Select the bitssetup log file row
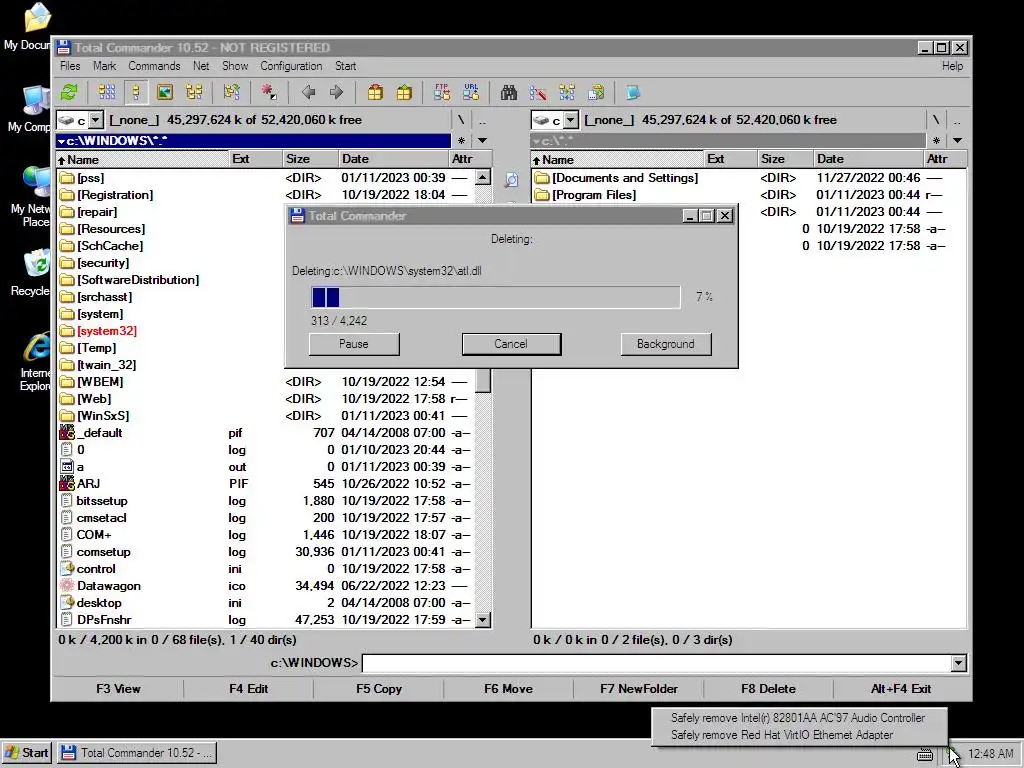This screenshot has height=768, width=1024. click(x=266, y=501)
